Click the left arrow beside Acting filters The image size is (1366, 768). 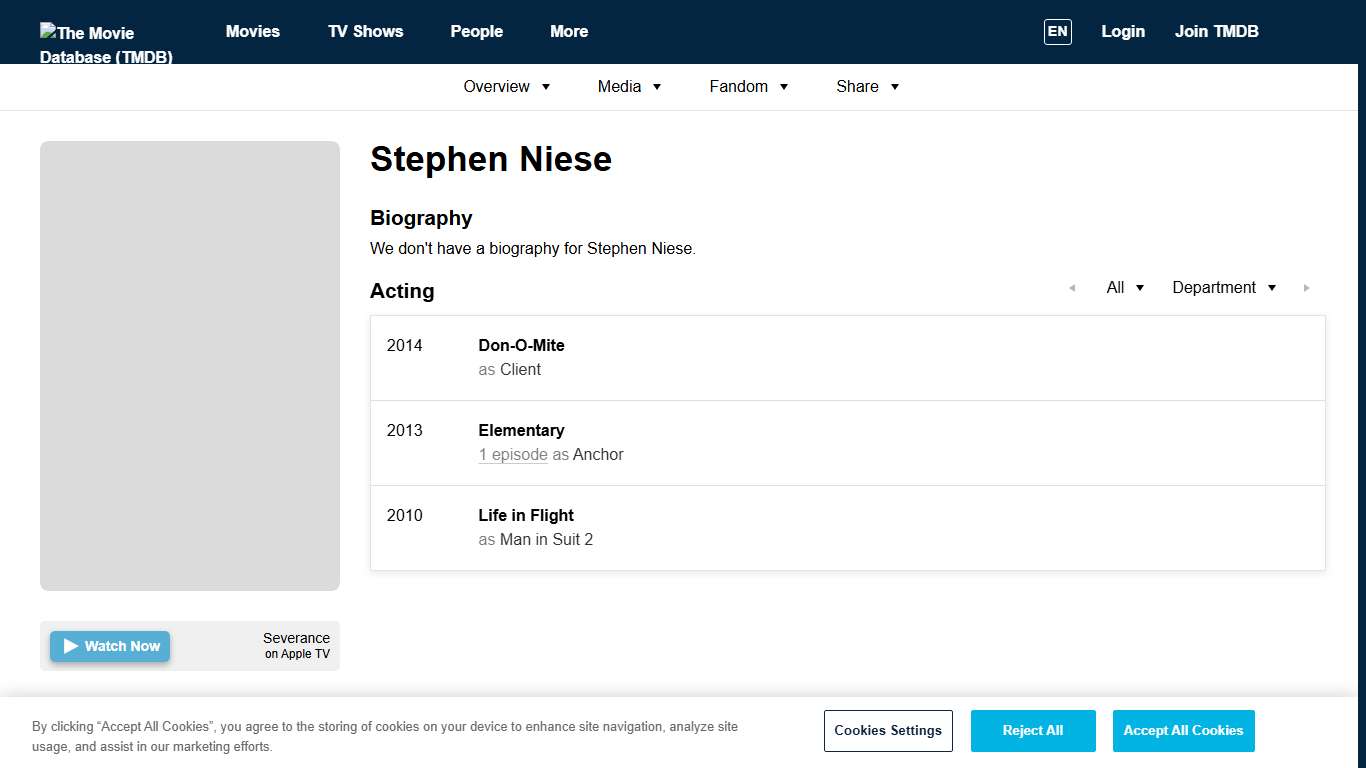(1072, 288)
